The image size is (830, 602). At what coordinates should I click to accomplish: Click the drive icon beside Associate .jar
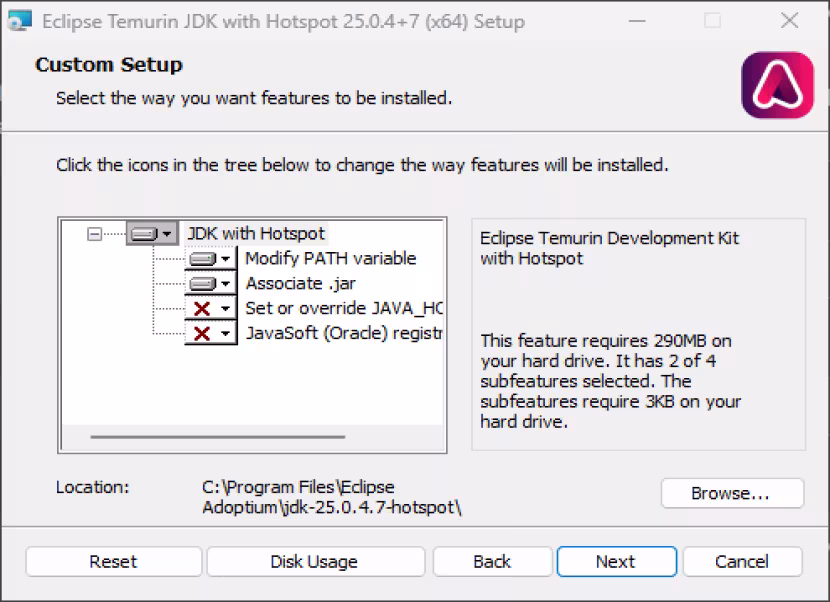coord(202,284)
